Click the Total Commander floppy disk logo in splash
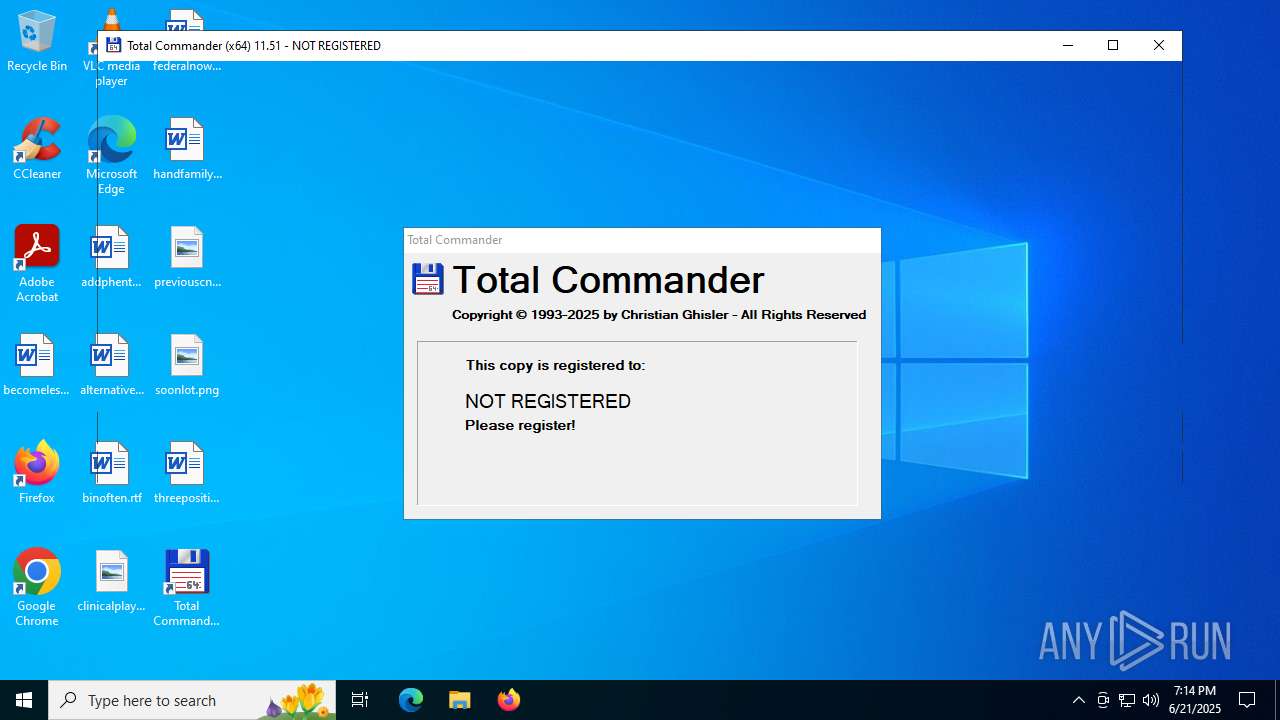 coord(428,279)
